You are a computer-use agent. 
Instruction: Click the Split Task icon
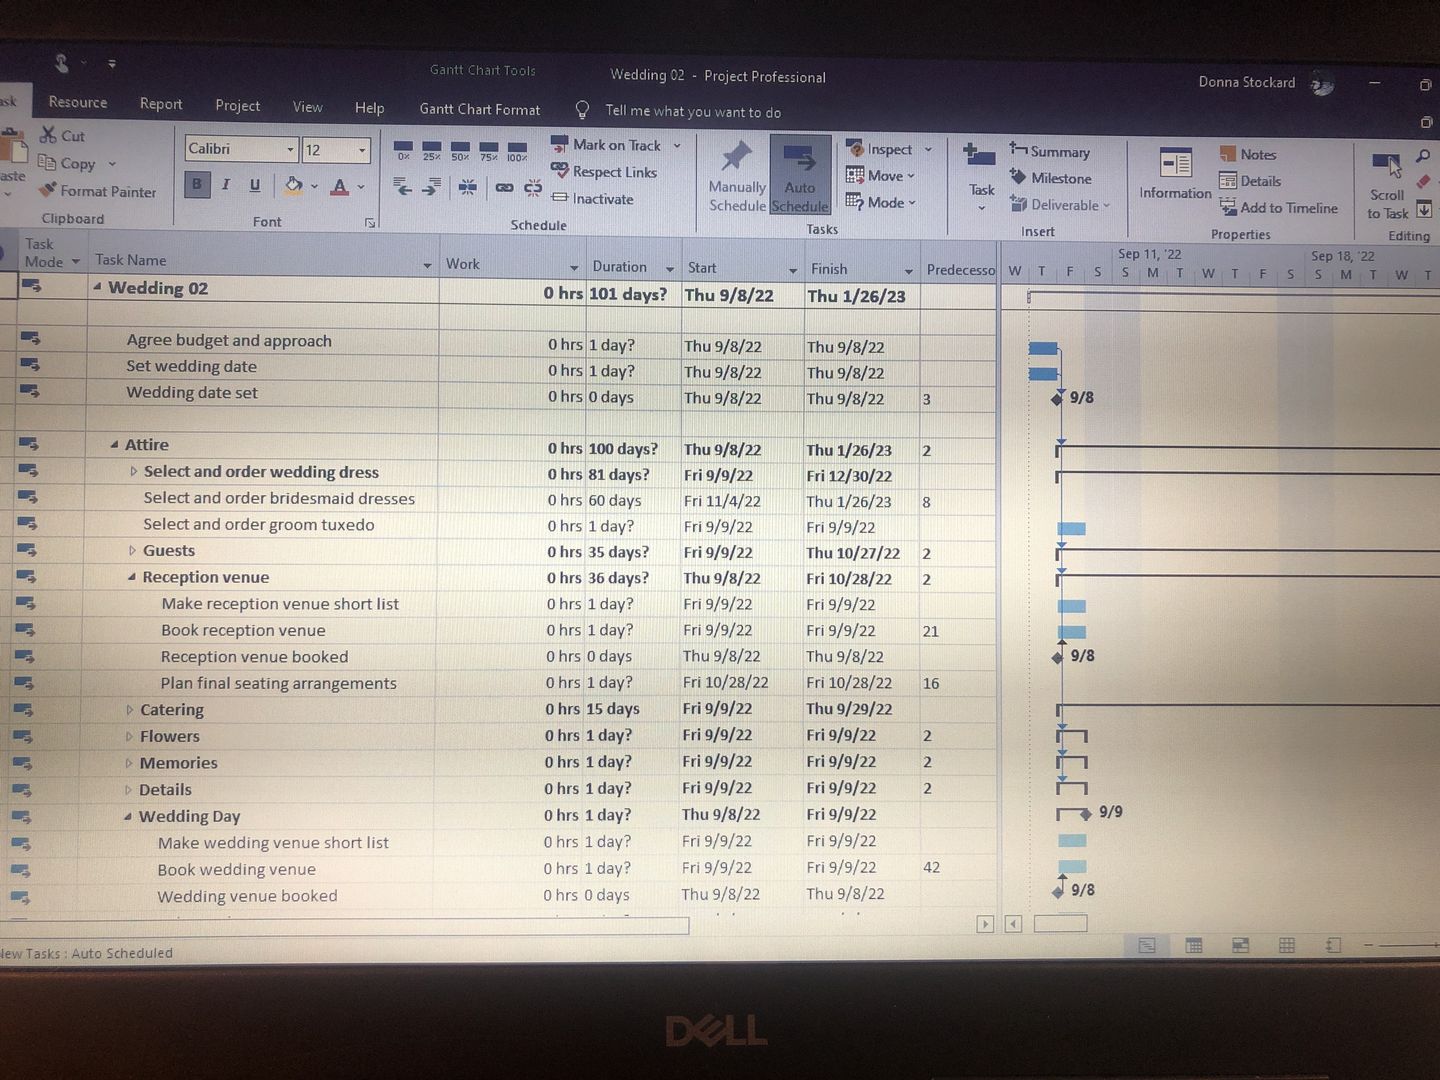[468, 187]
